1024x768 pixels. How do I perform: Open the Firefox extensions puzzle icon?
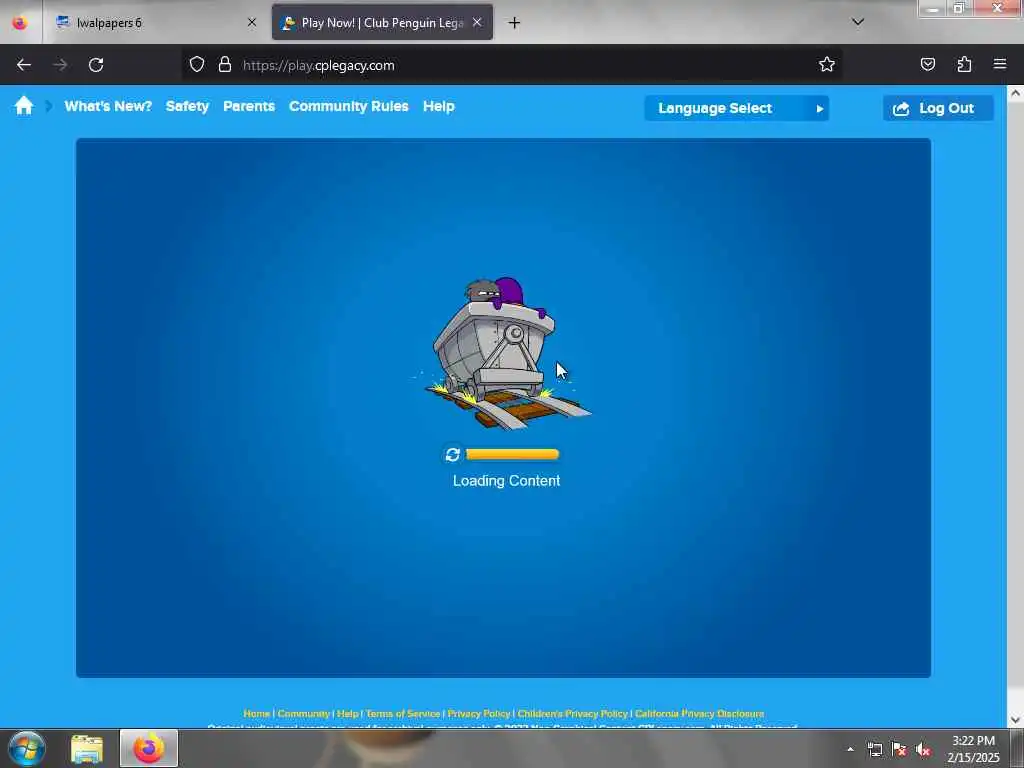[x=964, y=64]
